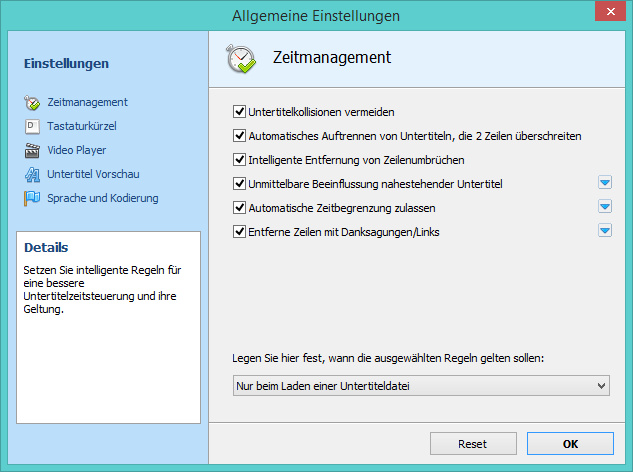Disable automatic splitting of subtitles over 2 lines
The width and height of the screenshot is (633, 472).
(239, 136)
